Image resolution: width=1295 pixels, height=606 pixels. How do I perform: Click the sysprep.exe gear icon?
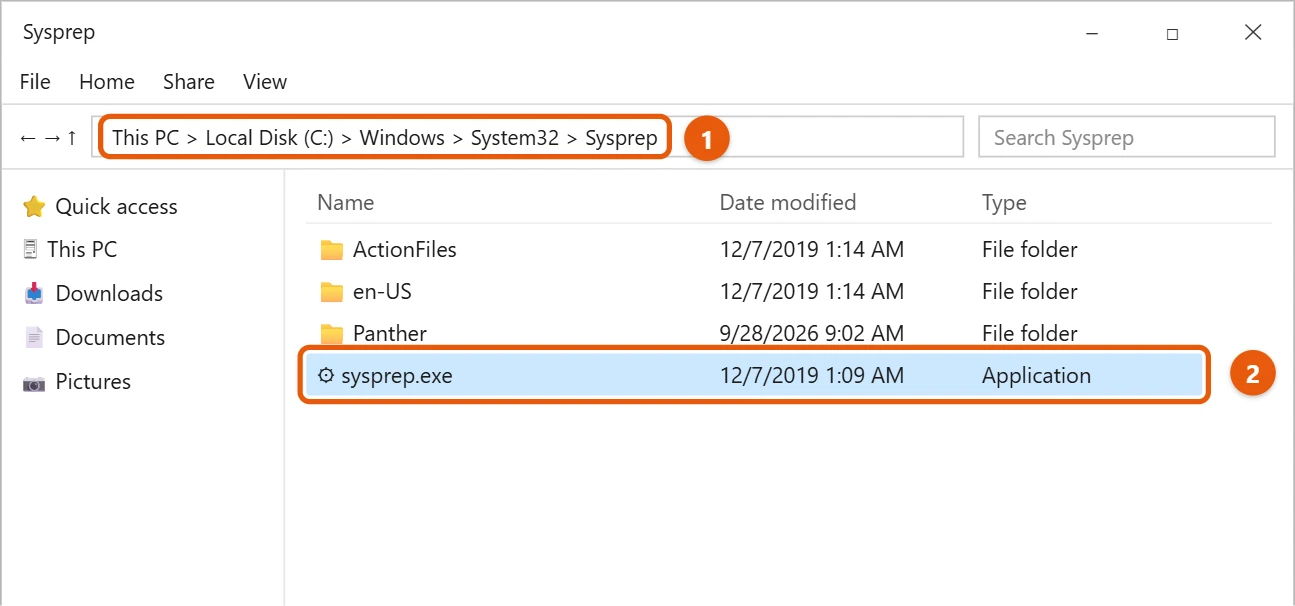325,376
